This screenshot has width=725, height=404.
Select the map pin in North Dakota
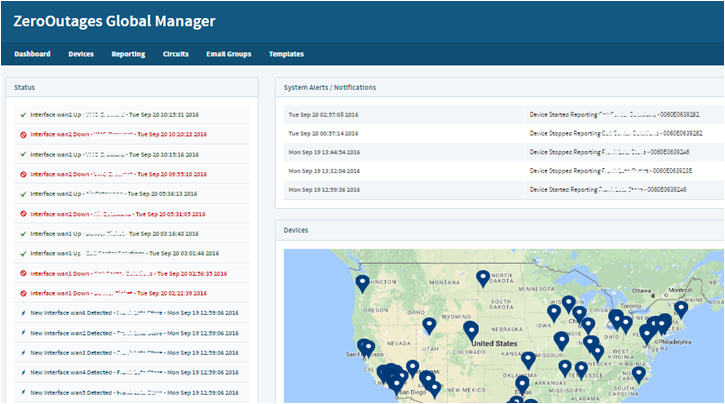pyautogui.click(x=483, y=278)
